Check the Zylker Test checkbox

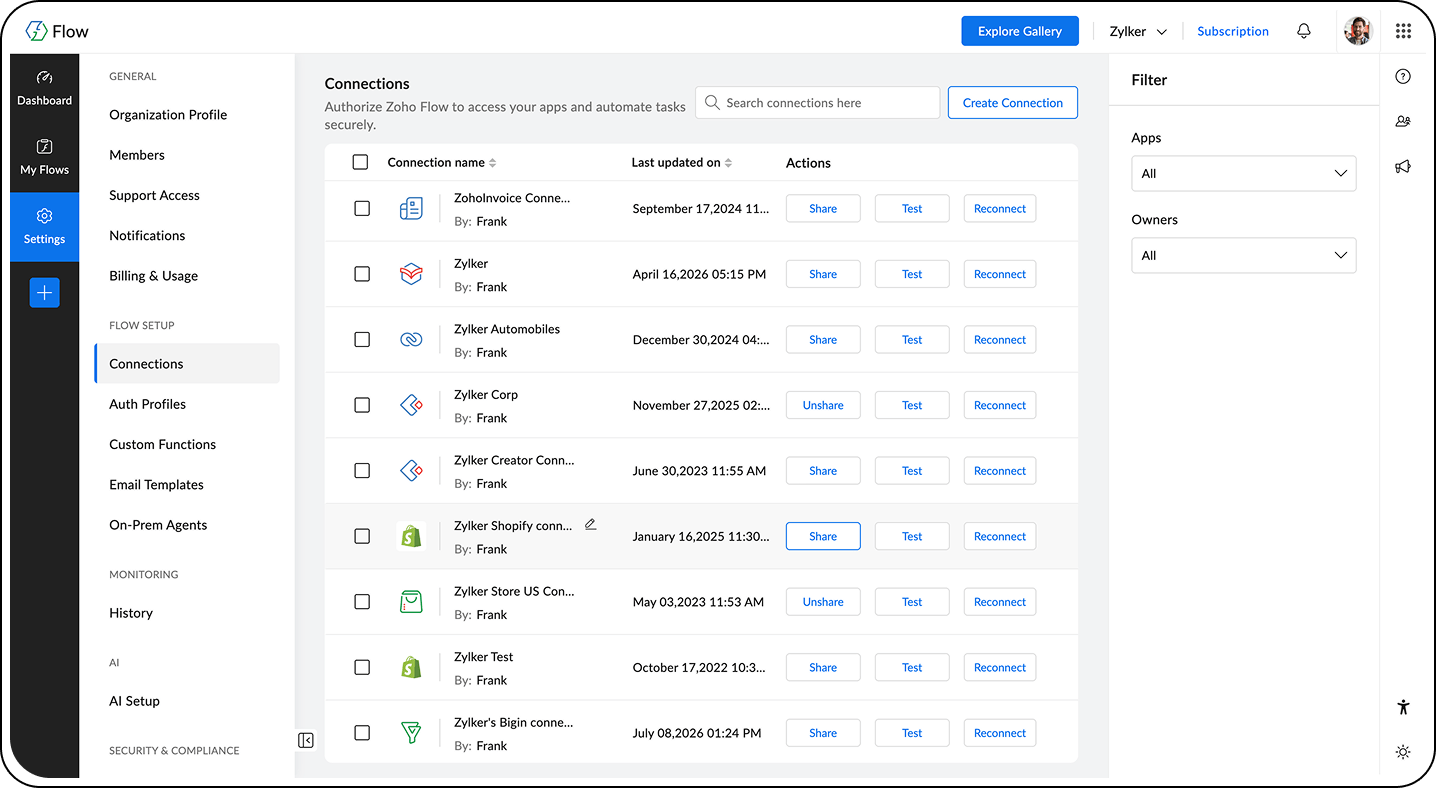click(x=362, y=667)
